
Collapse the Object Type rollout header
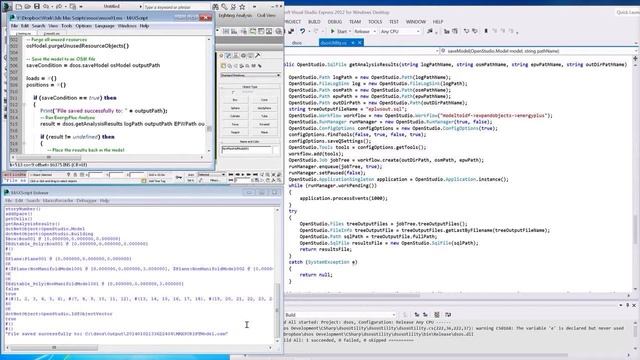click(x=250, y=87)
